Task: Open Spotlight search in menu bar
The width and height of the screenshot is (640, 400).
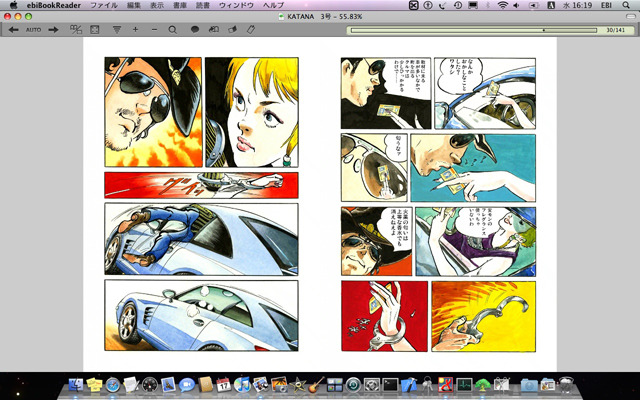Action: (626, 5)
